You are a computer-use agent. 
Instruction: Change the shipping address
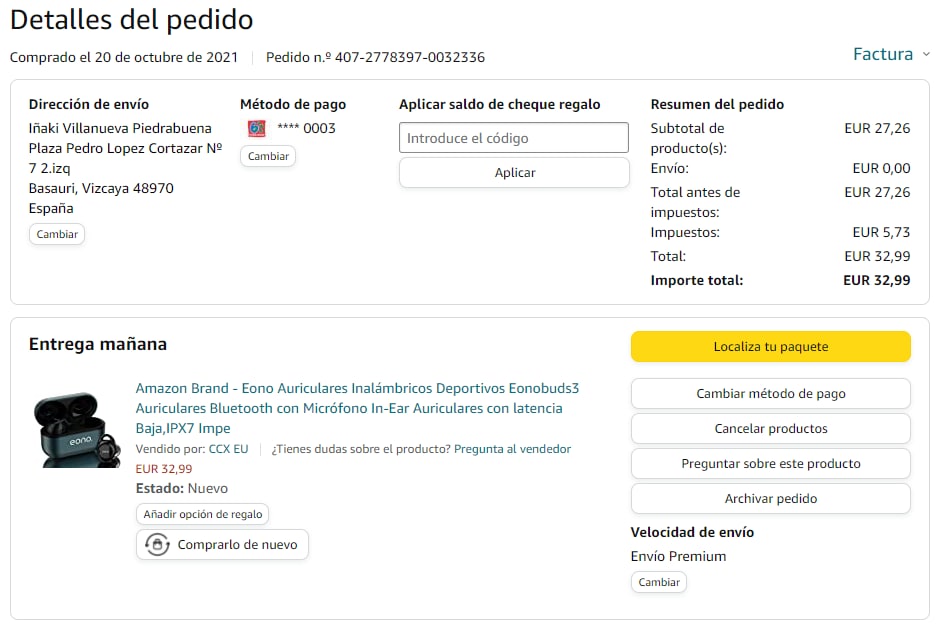pos(57,234)
